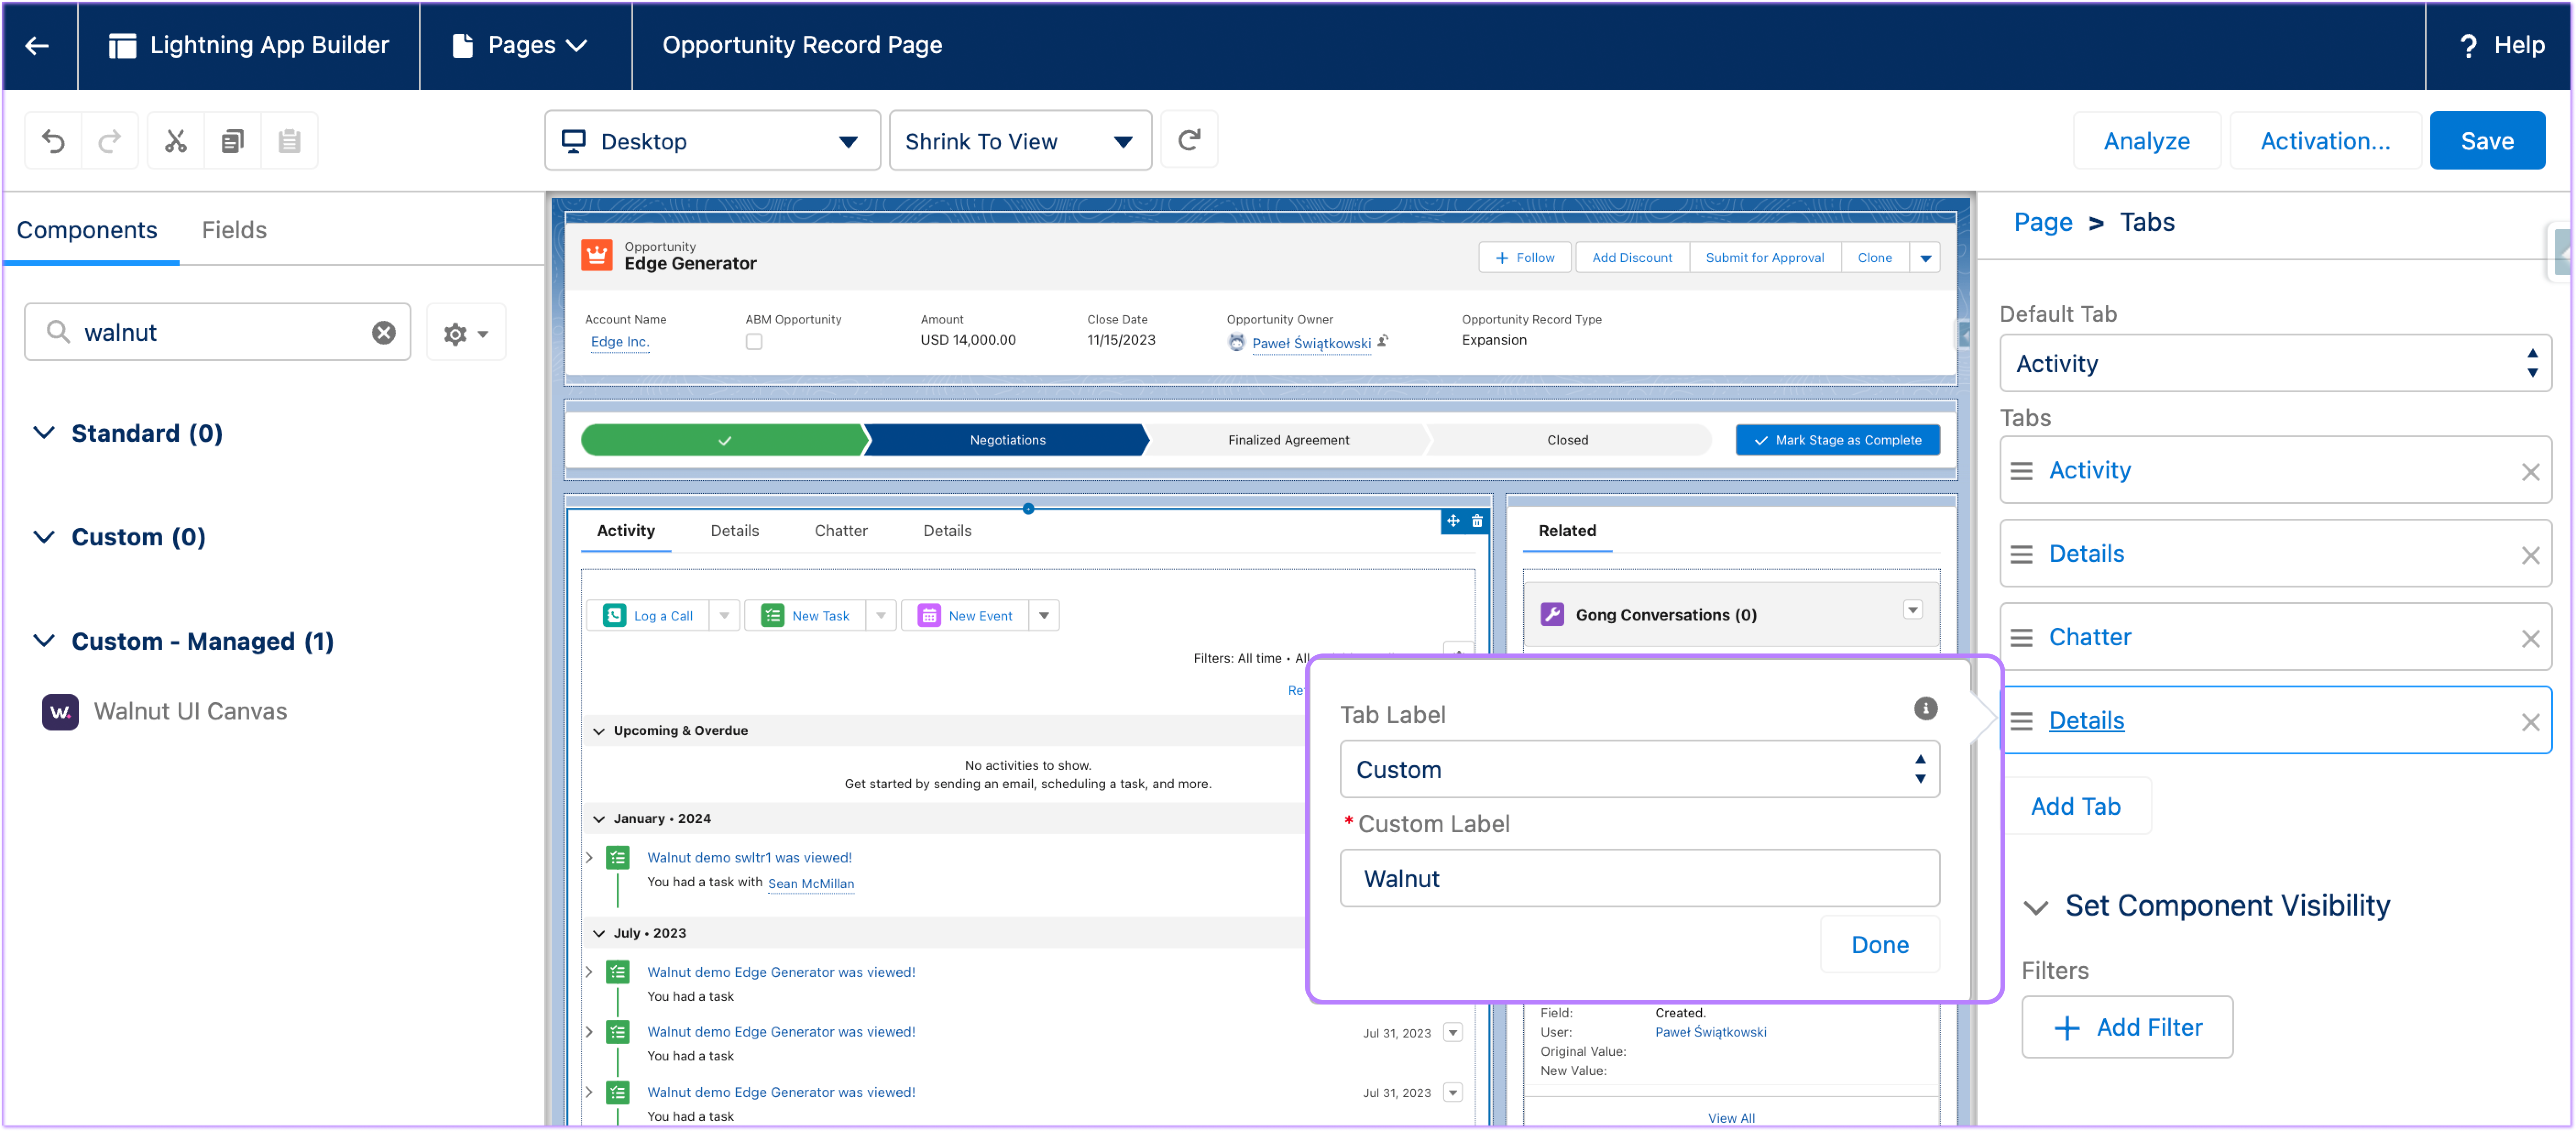Click the Analyze button

2147,141
